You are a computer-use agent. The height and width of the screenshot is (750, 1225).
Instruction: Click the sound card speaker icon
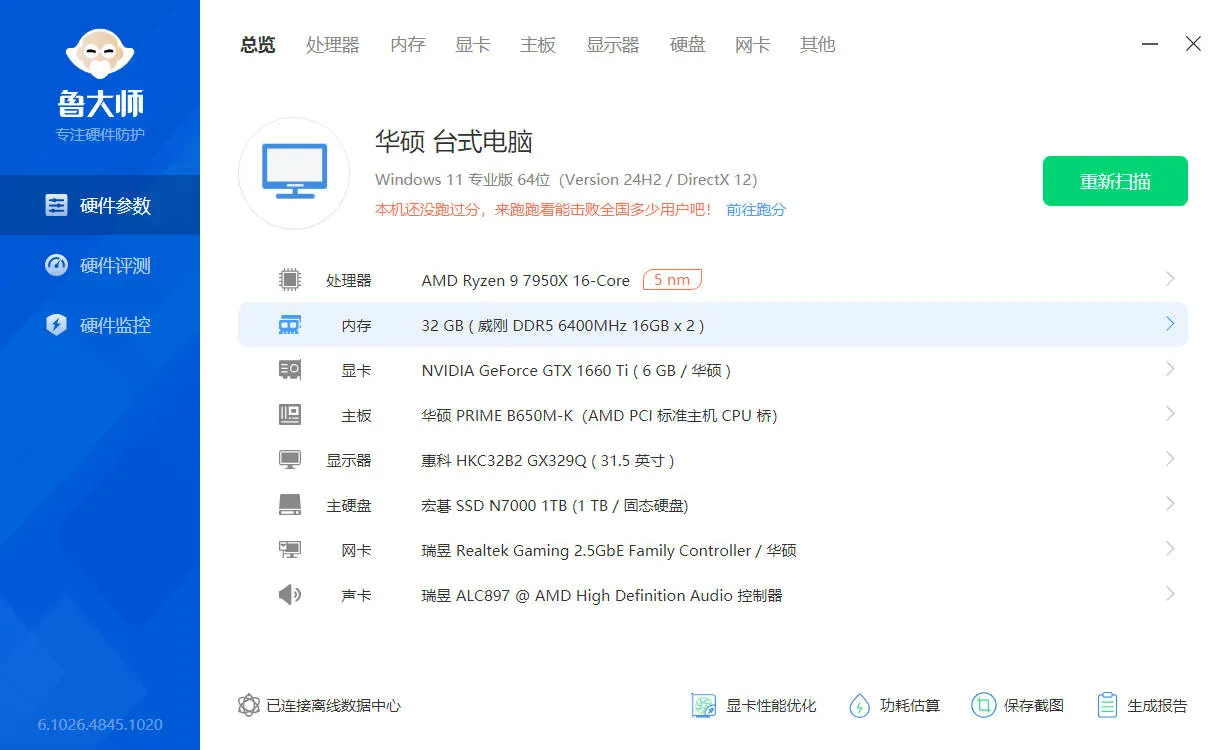(x=290, y=595)
